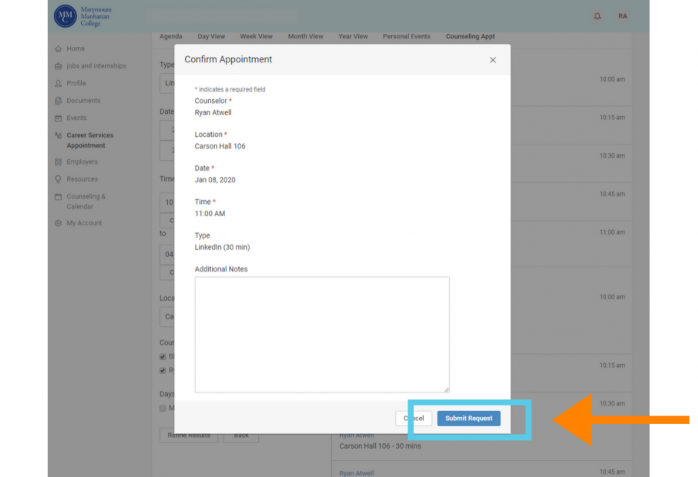Switch to the Personal Events tab

pyautogui.click(x=406, y=36)
